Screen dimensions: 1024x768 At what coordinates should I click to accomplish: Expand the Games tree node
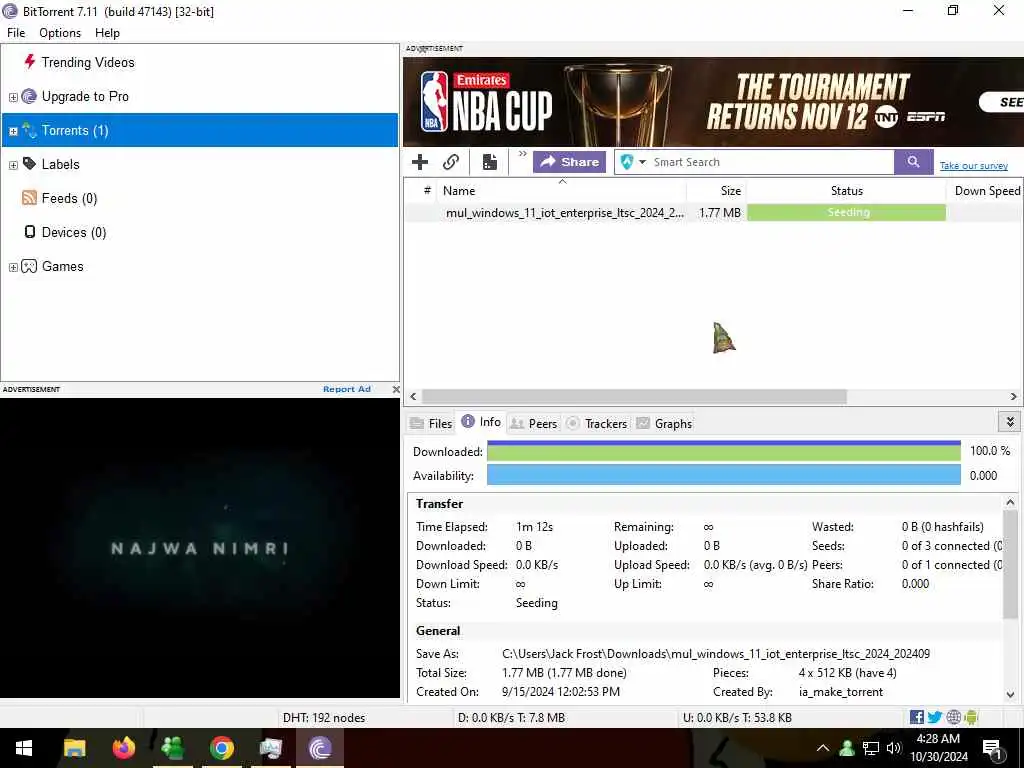[13, 267]
